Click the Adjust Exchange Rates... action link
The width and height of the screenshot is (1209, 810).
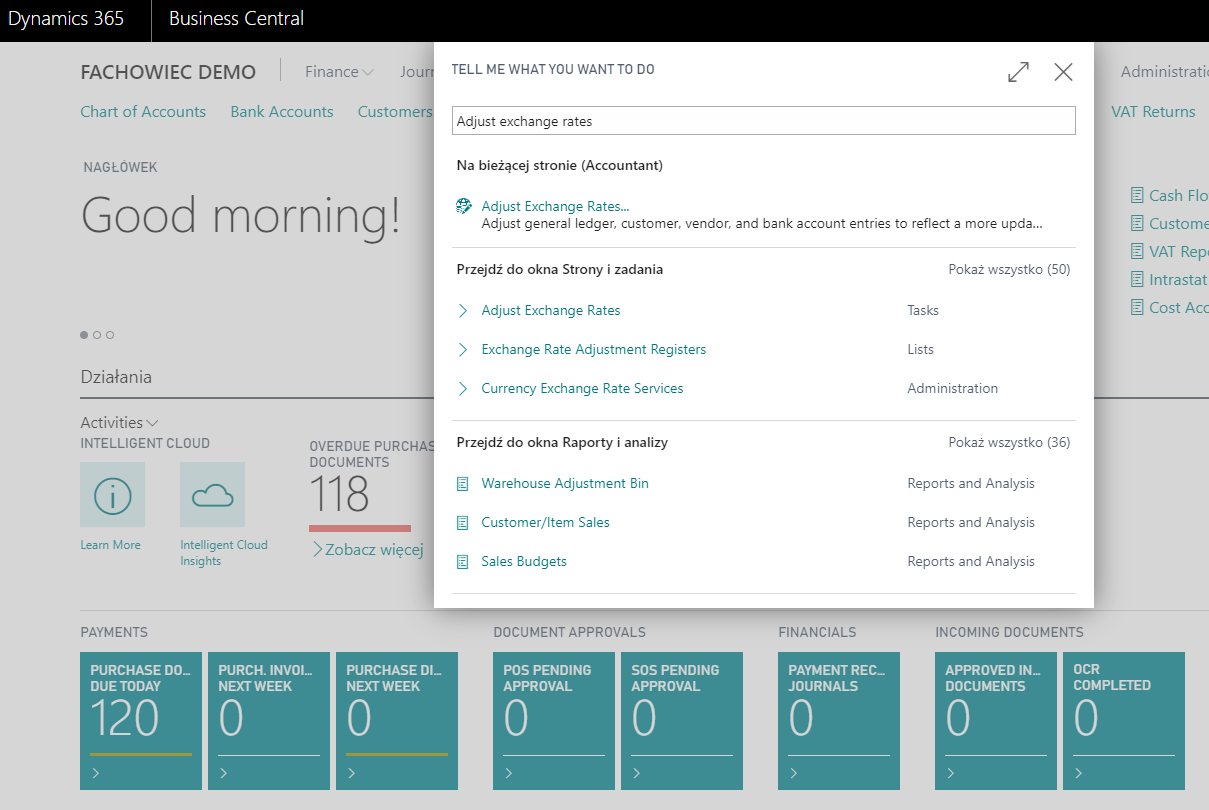(x=555, y=206)
